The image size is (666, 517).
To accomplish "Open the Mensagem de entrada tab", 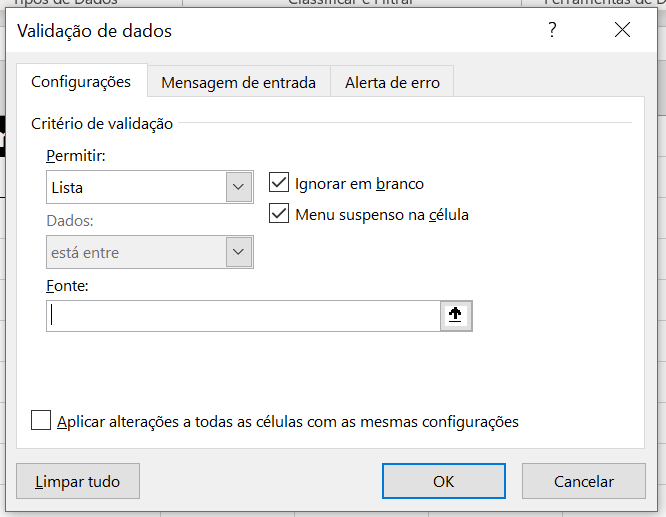I will tap(238, 83).
